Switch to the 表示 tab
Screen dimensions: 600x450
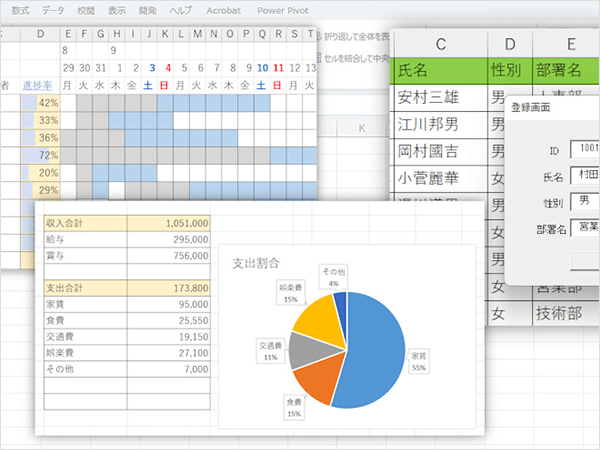pos(117,11)
